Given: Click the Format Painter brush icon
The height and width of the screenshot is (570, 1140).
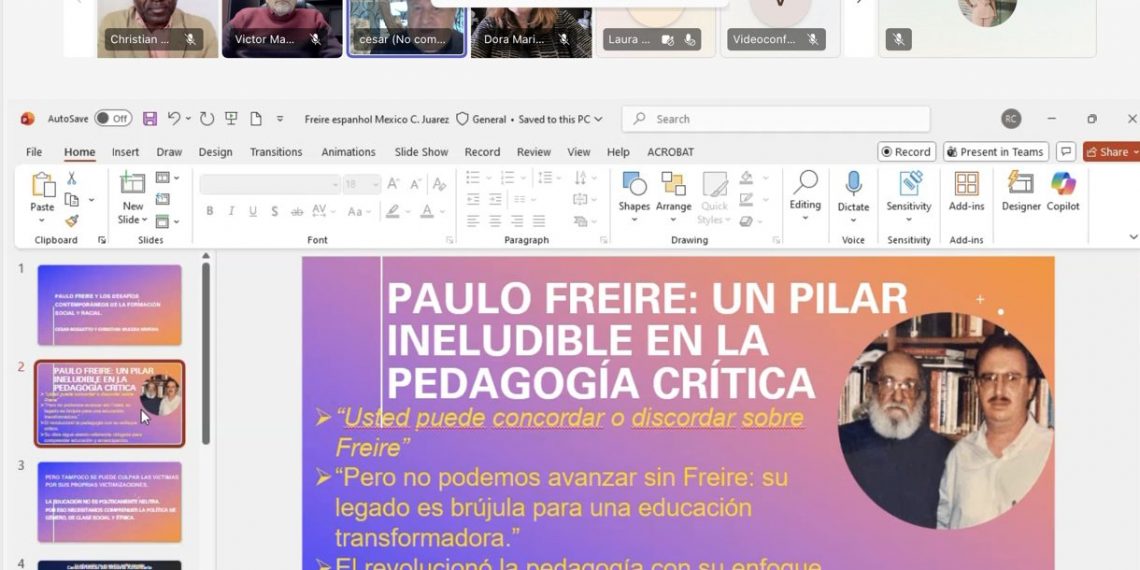Looking at the screenshot, I should coord(72,221).
